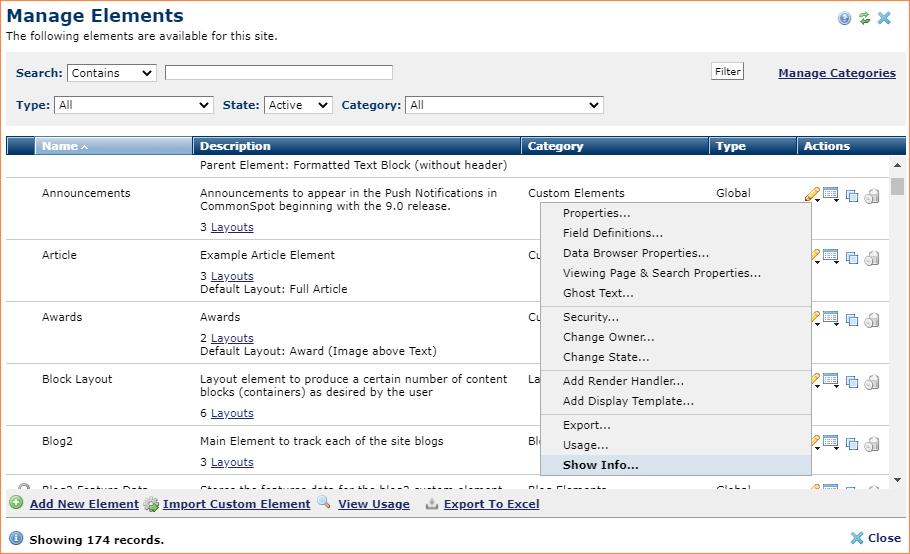910x554 pixels.
Task: Refresh the Manage Elements dialog
Action: coord(865,18)
